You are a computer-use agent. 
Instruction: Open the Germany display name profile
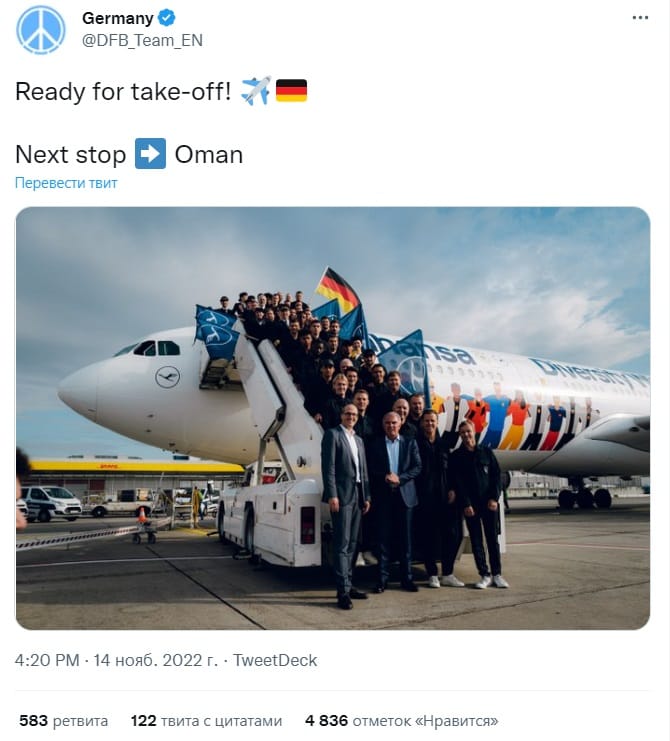coord(118,18)
